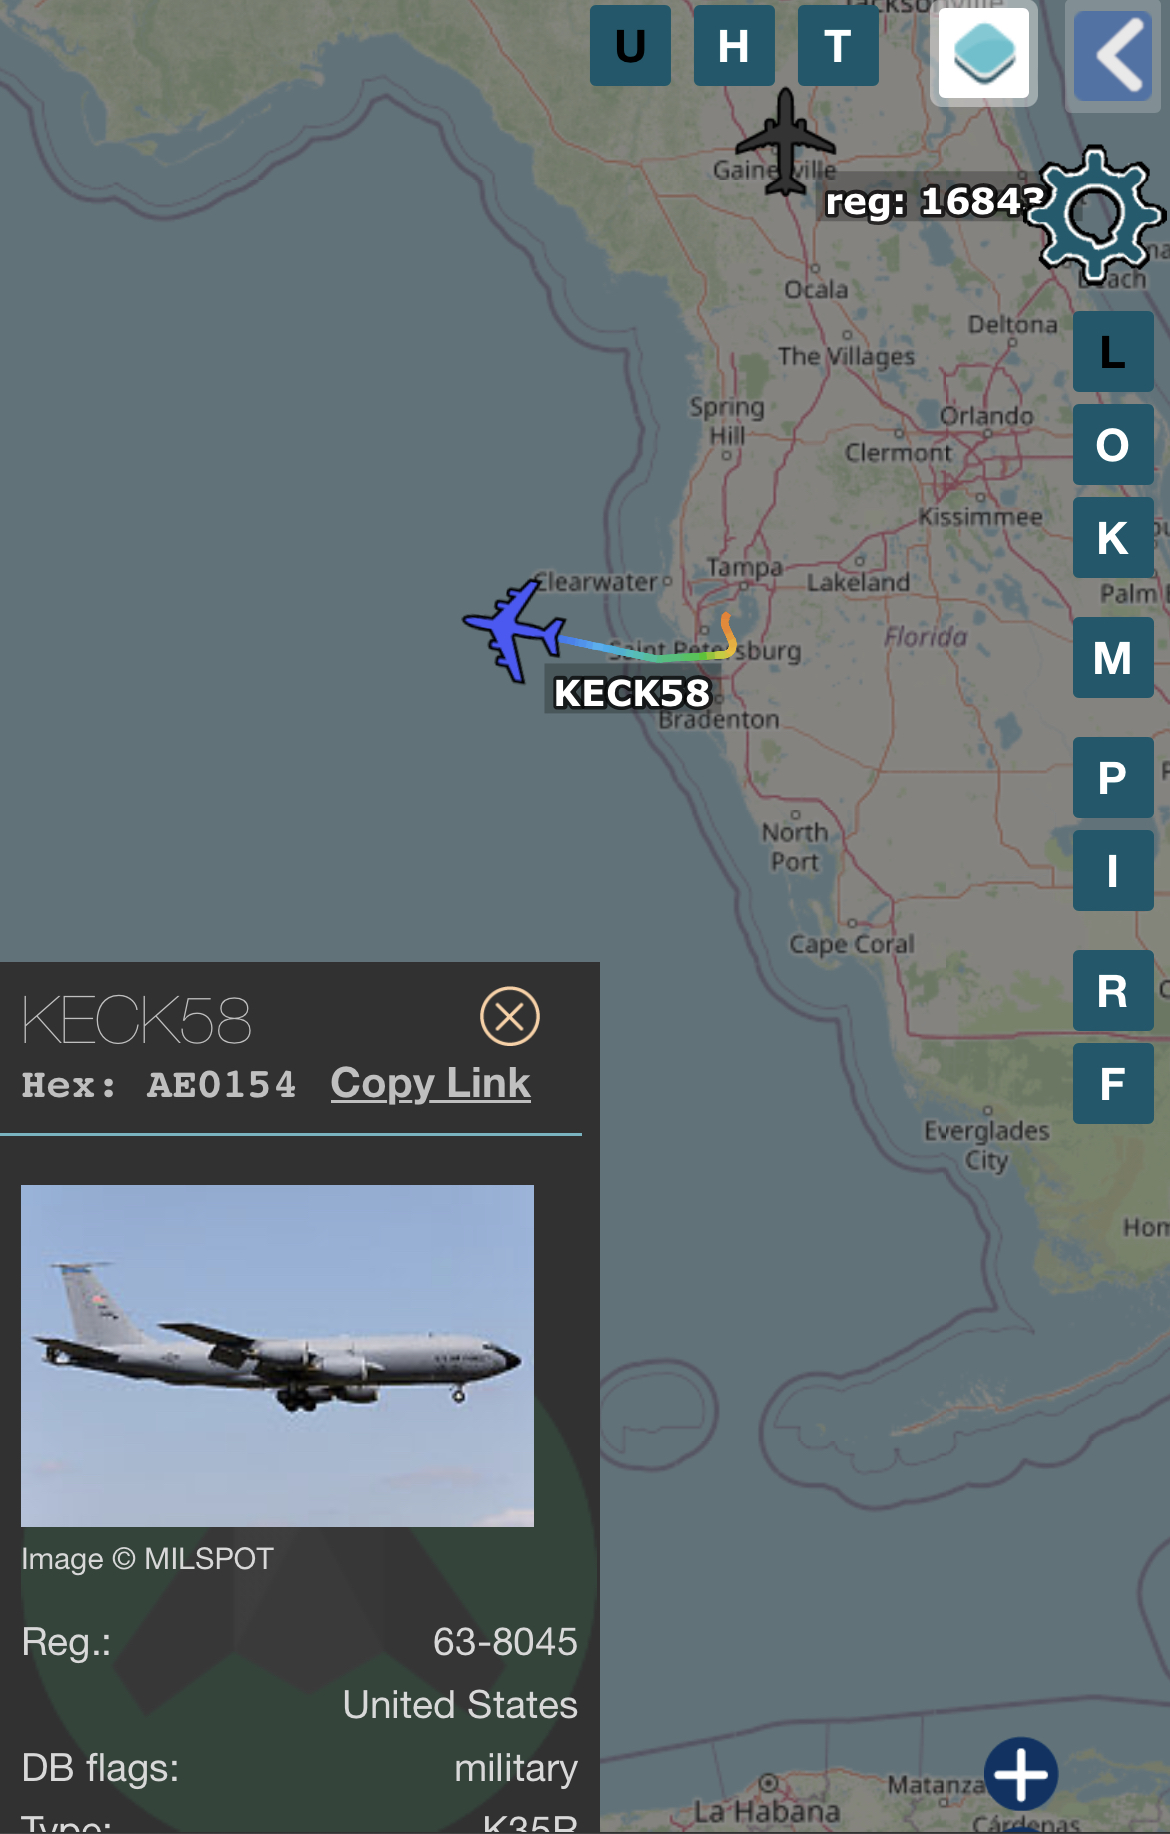
Task: Toggle the R map button
Action: [x=1113, y=990]
